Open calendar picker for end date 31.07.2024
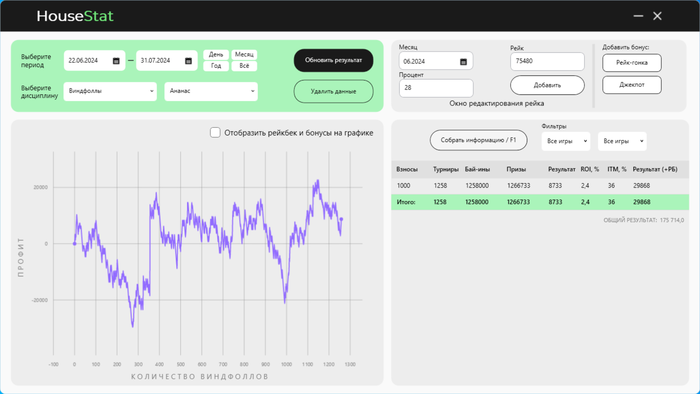Viewport: 700px width, 394px height. tap(188, 61)
